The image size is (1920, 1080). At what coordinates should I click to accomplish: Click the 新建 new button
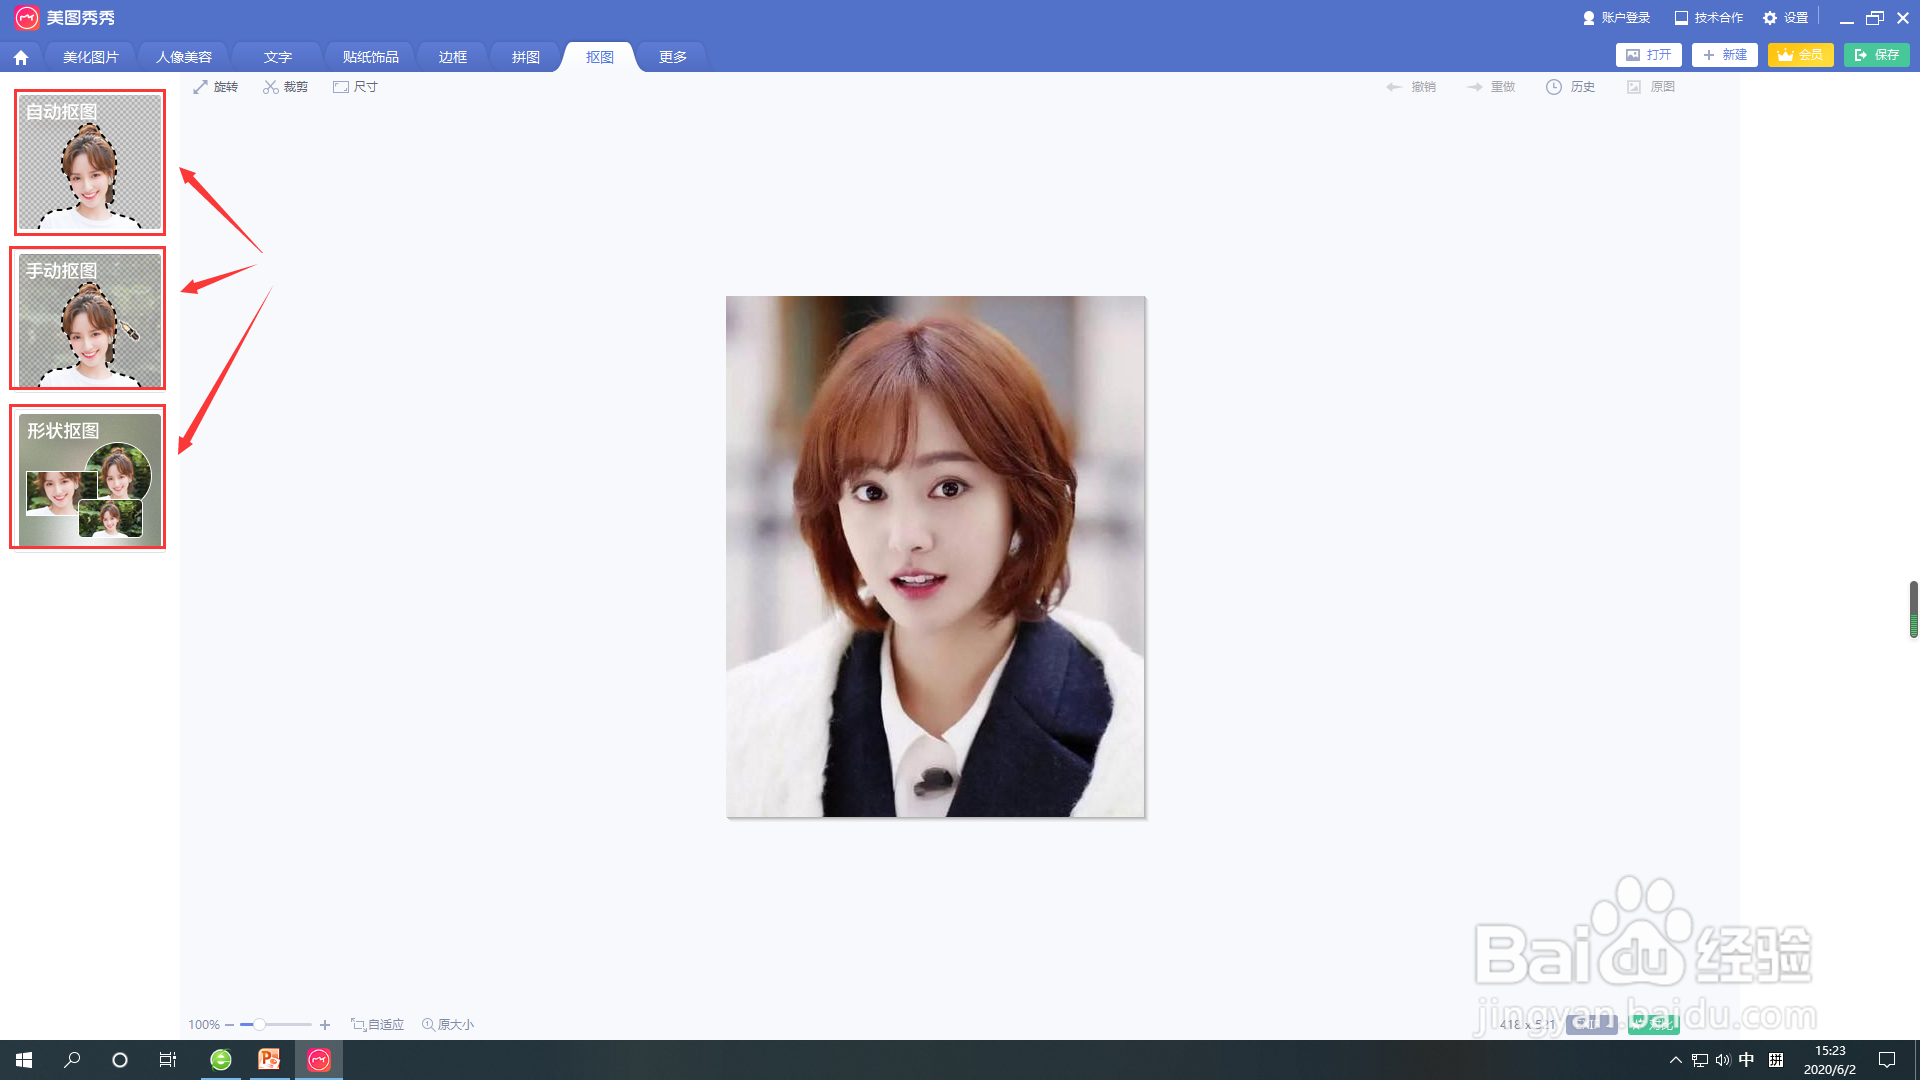point(1724,55)
